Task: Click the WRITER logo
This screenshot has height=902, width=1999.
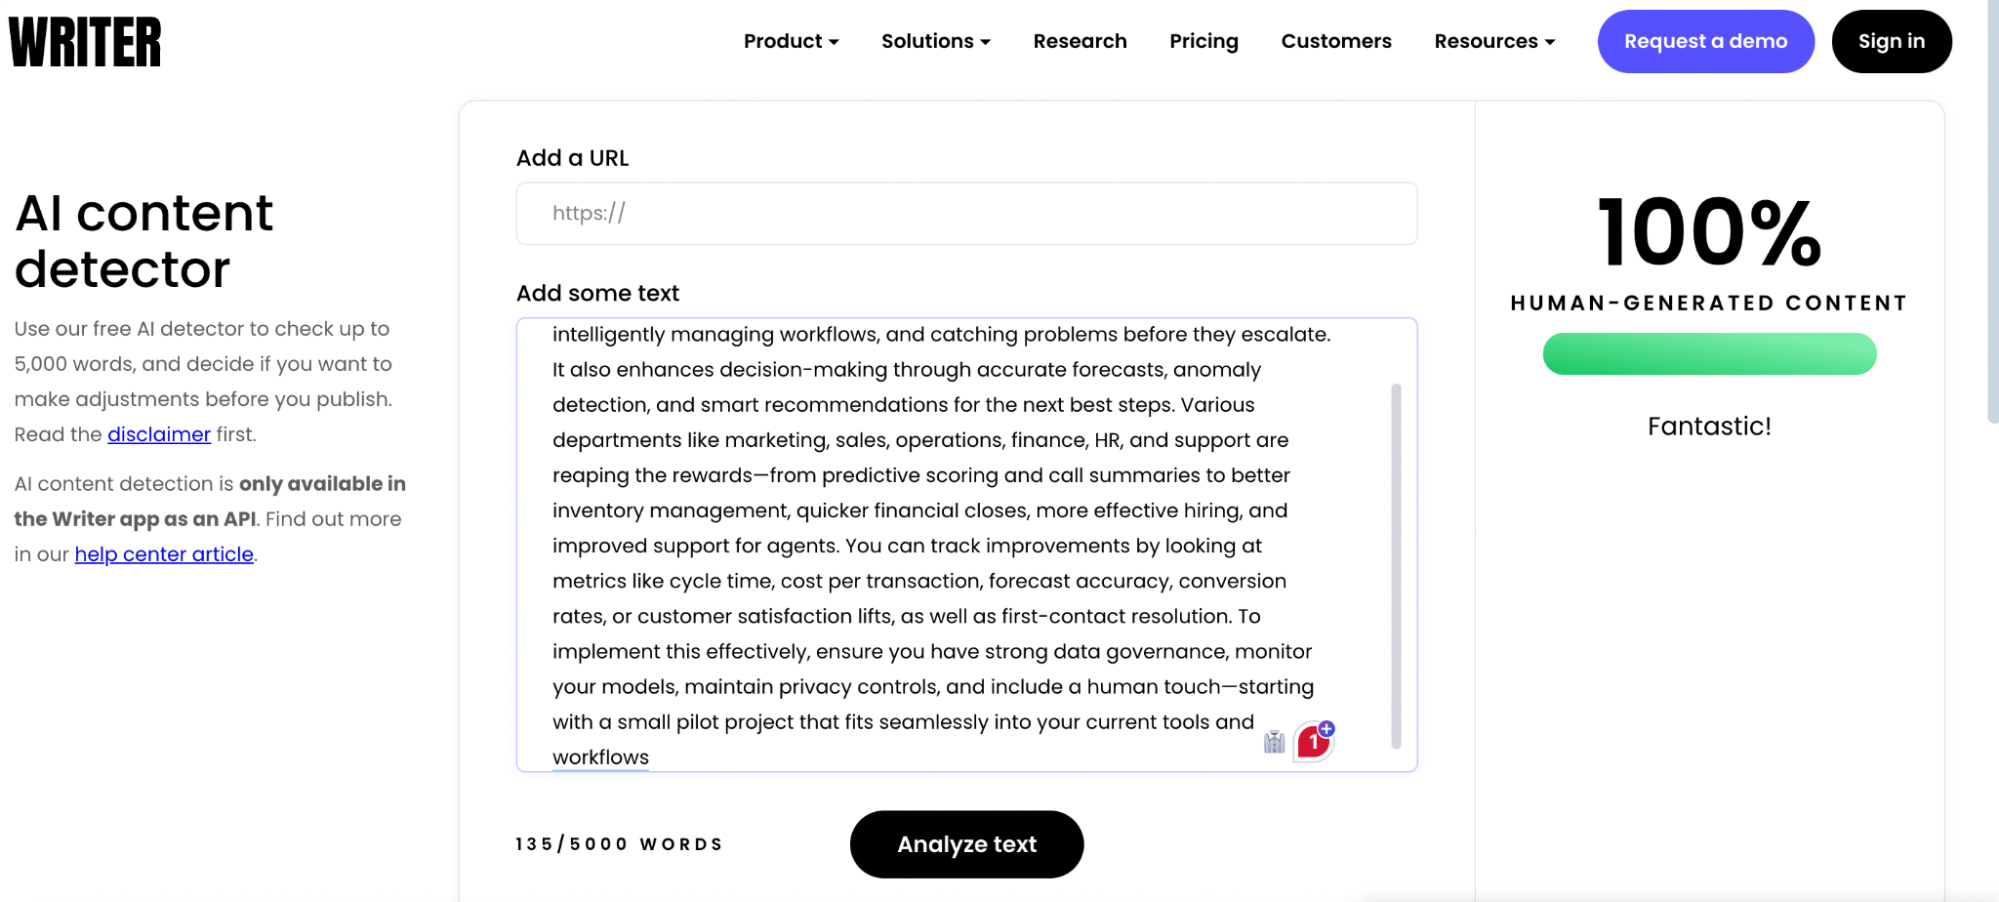Action: tap(85, 42)
